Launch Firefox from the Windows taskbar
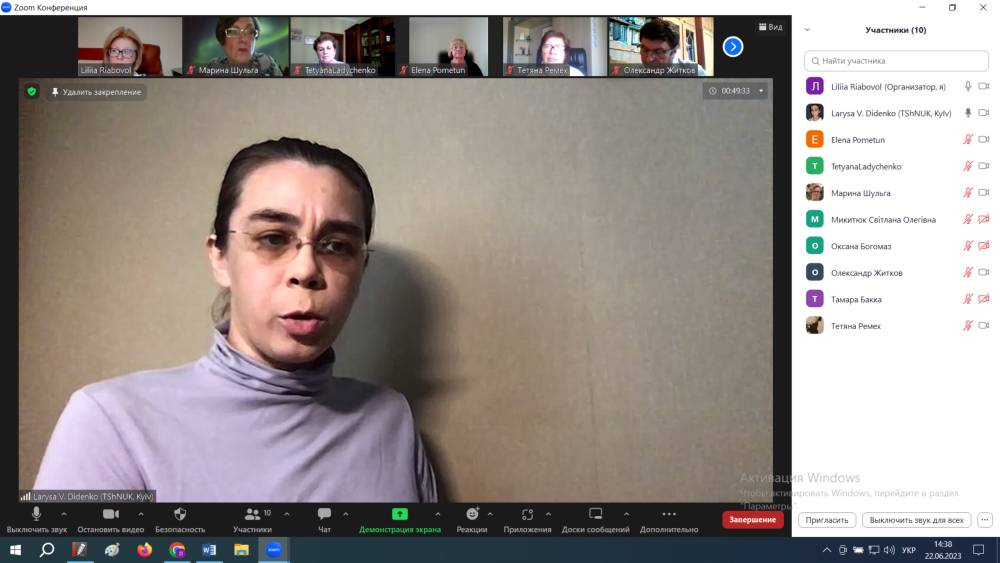1000x563 pixels. click(144, 550)
